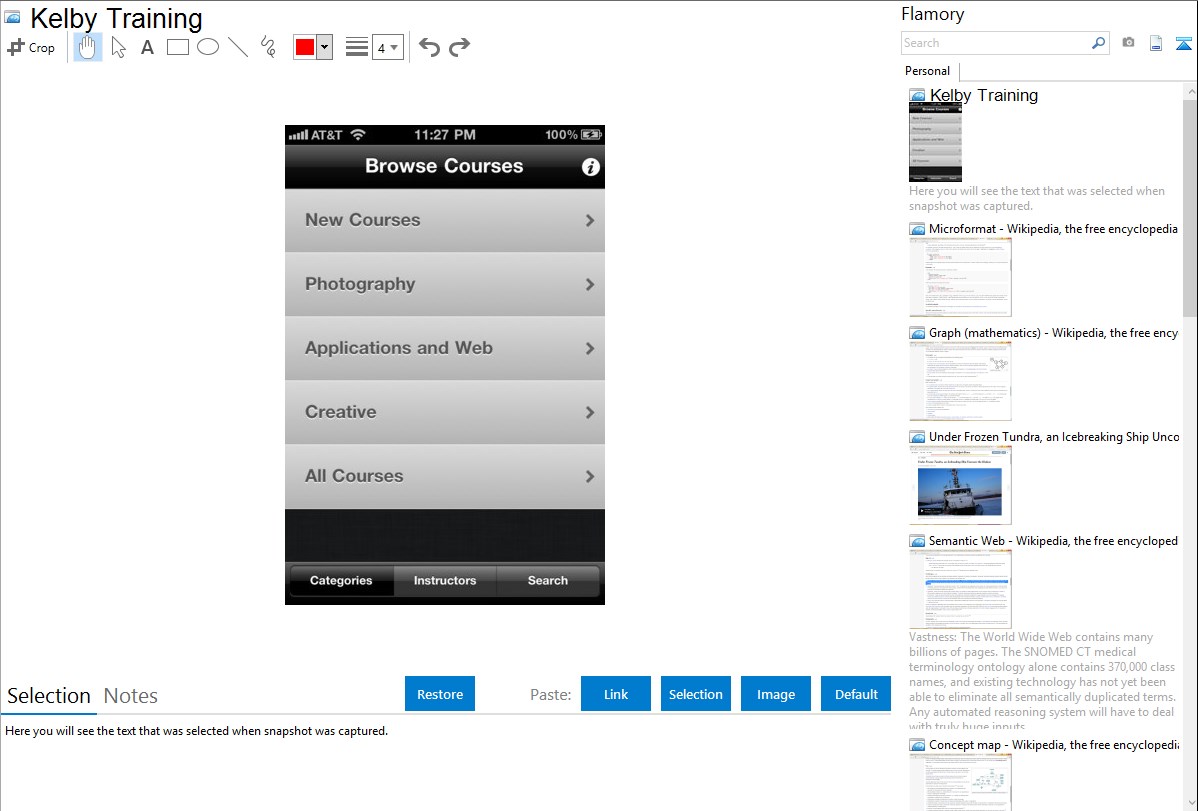Click the Paste Link button
The image size is (1198, 811).
pos(616,694)
